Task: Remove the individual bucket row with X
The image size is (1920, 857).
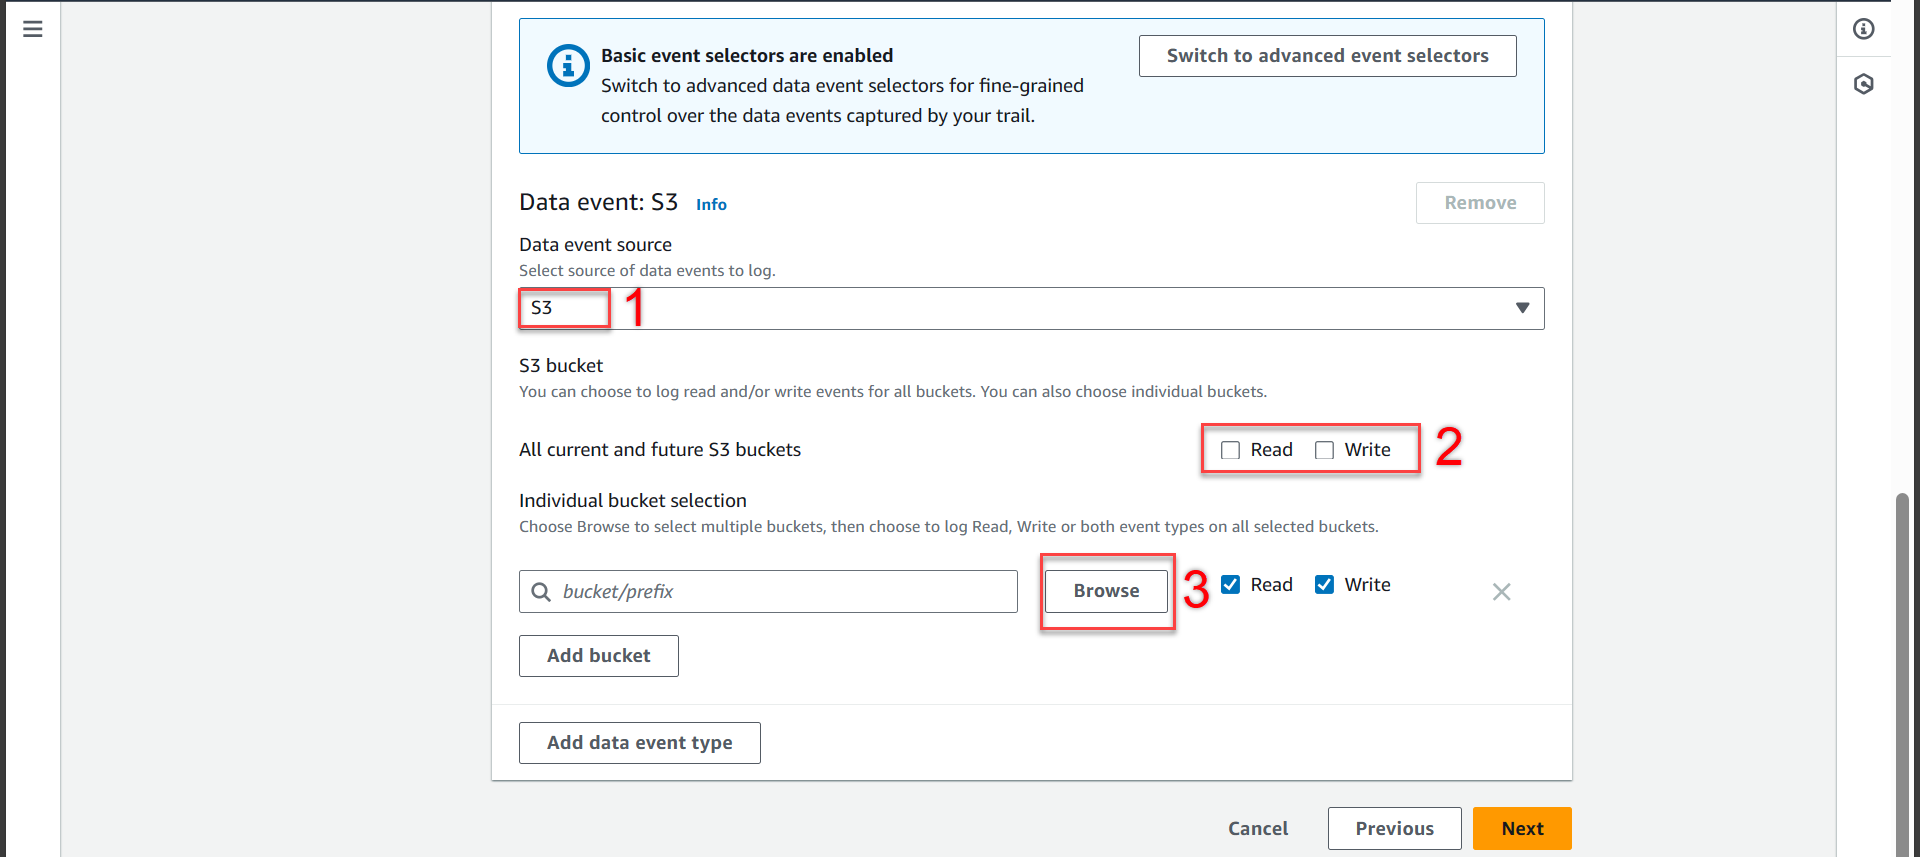Action: click(x=1501, y=592)
